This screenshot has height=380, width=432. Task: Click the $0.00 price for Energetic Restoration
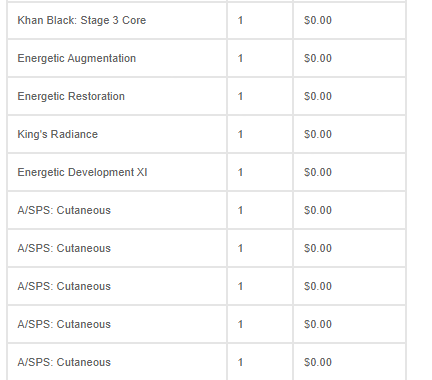[x=318, y=96]
